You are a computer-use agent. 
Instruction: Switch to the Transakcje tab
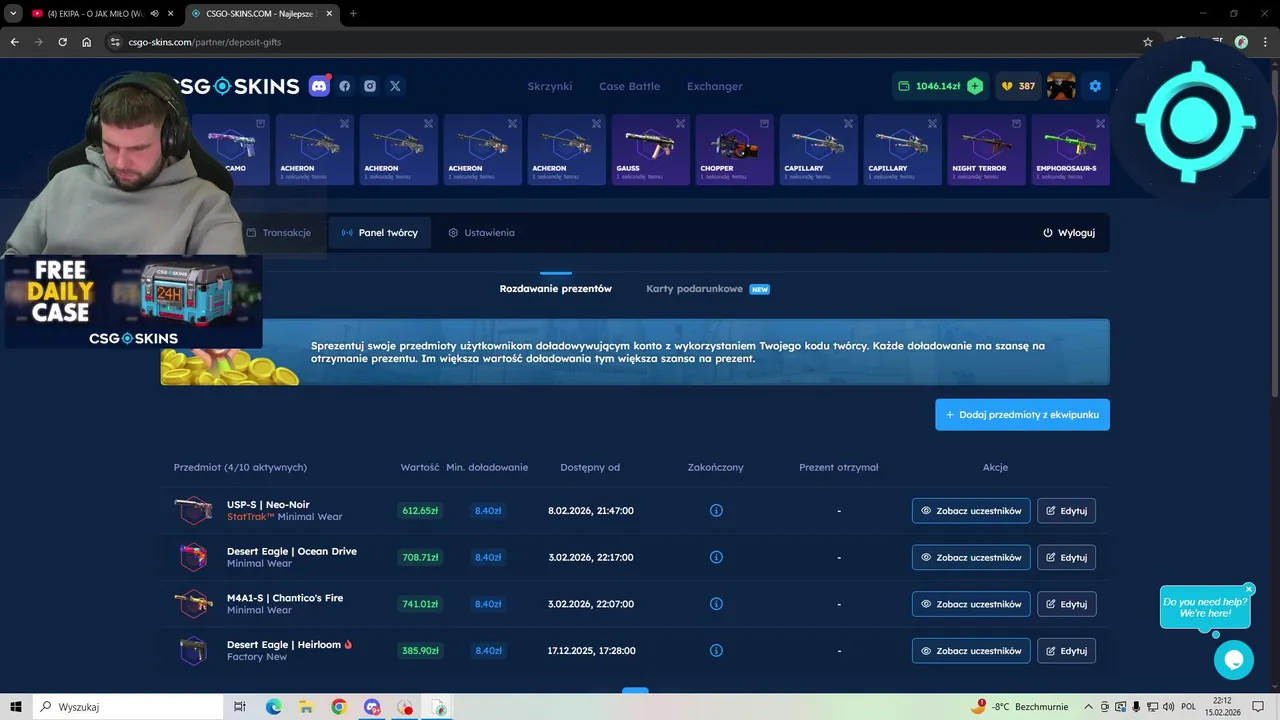(279, 233)
